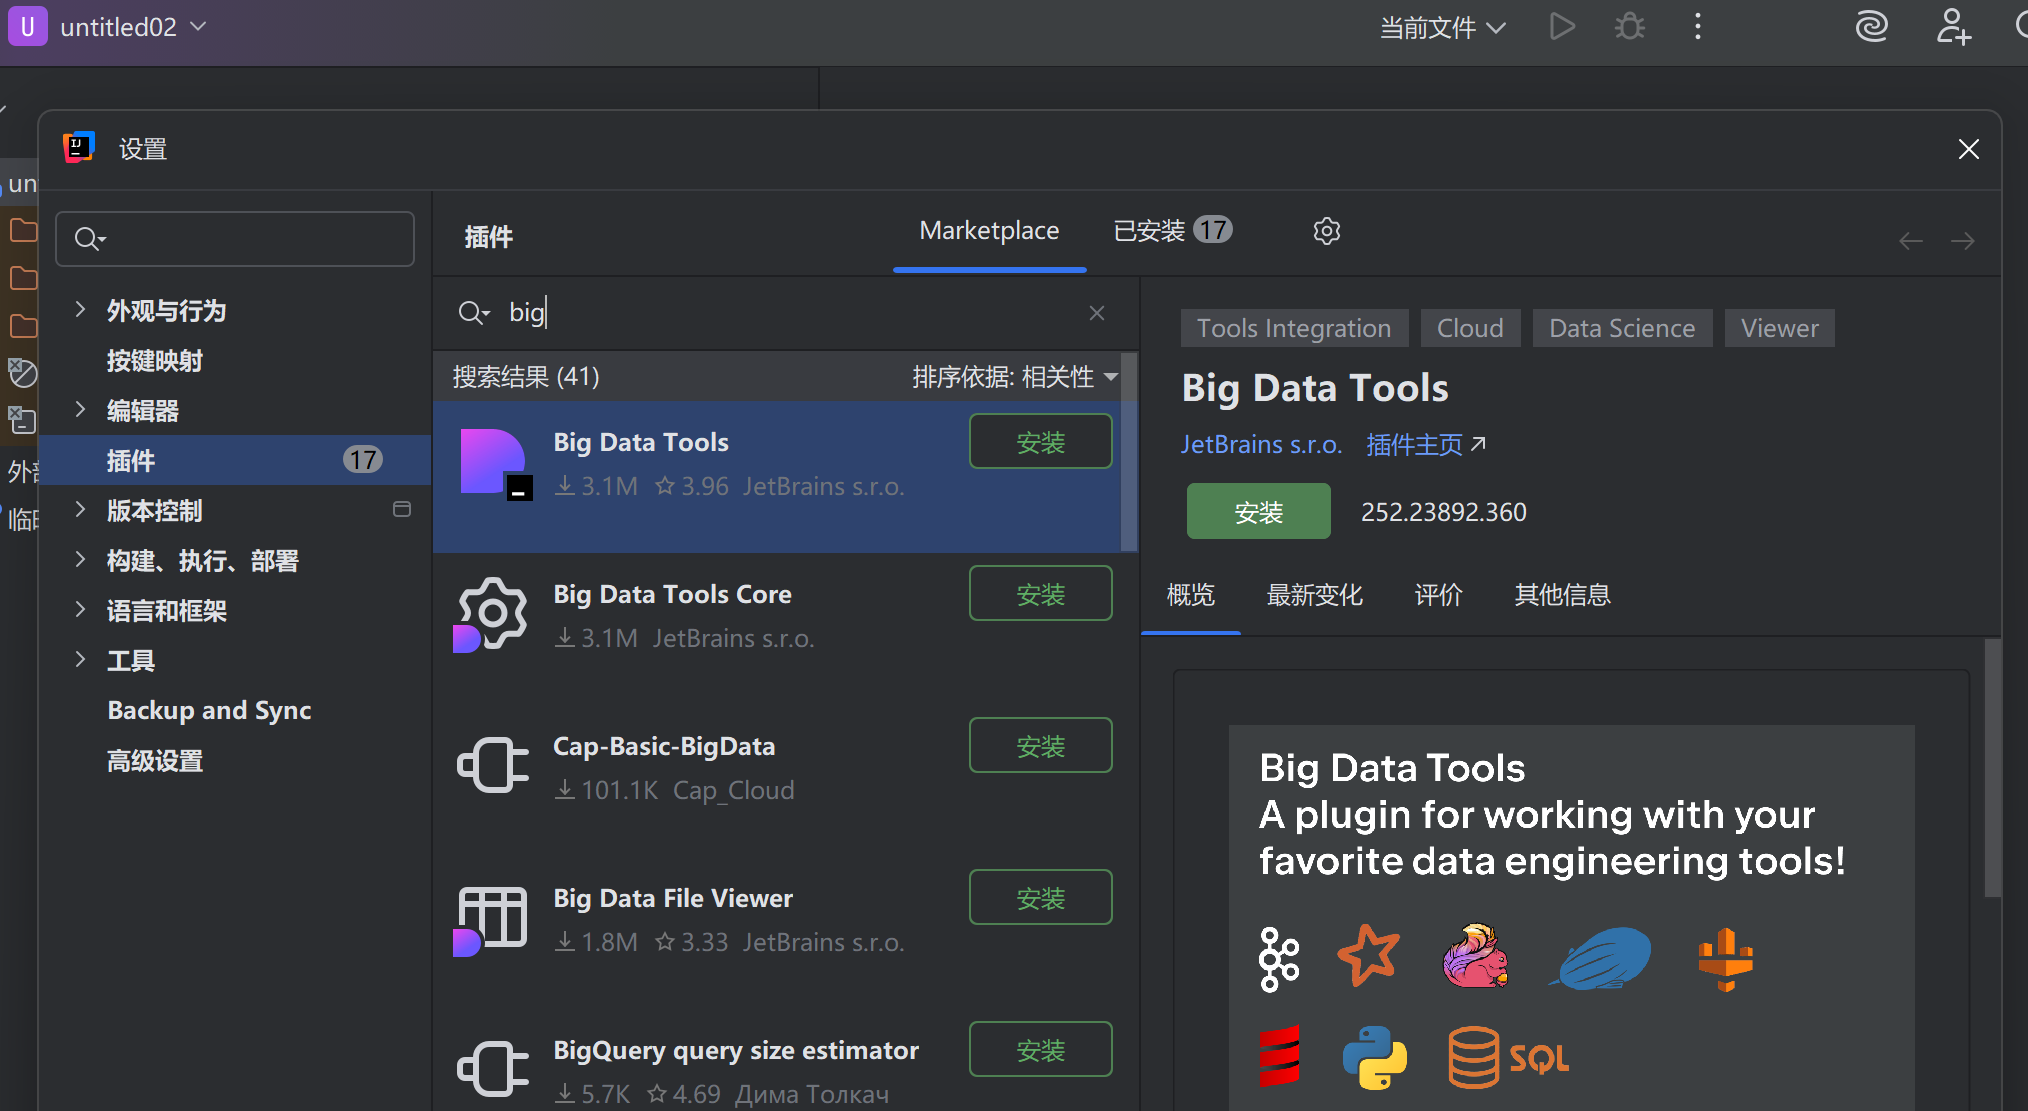Select Backup and Sync settings item
This screenshot has height=1111, width=2028.
[x=209, y=710]
